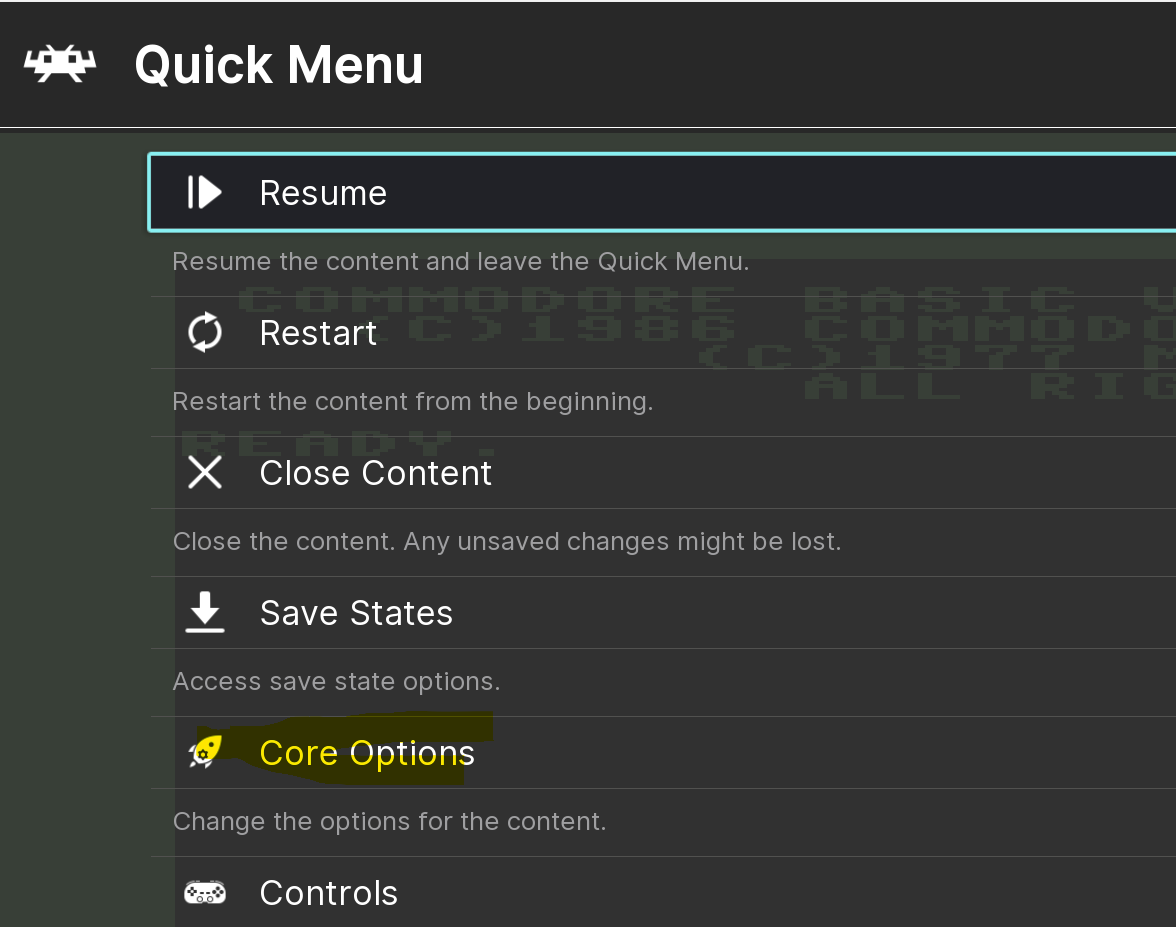
Task: Click the Controls gamepad icon
Action: click(205, 892)
